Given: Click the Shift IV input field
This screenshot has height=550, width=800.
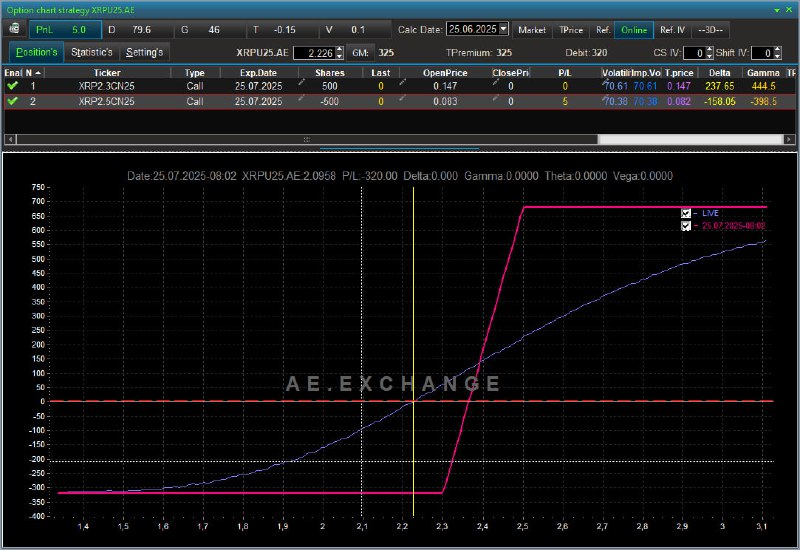Looking at the screenshot, I should click(762, 53).
